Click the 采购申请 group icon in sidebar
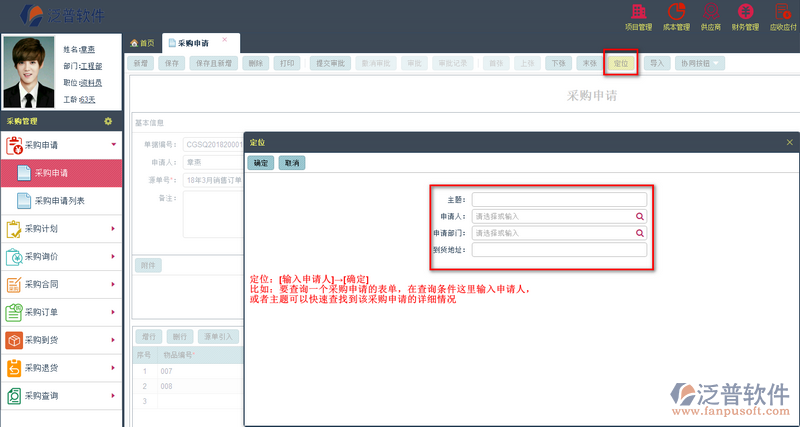Screen dimensions: 800x427 tap(14, 145)
